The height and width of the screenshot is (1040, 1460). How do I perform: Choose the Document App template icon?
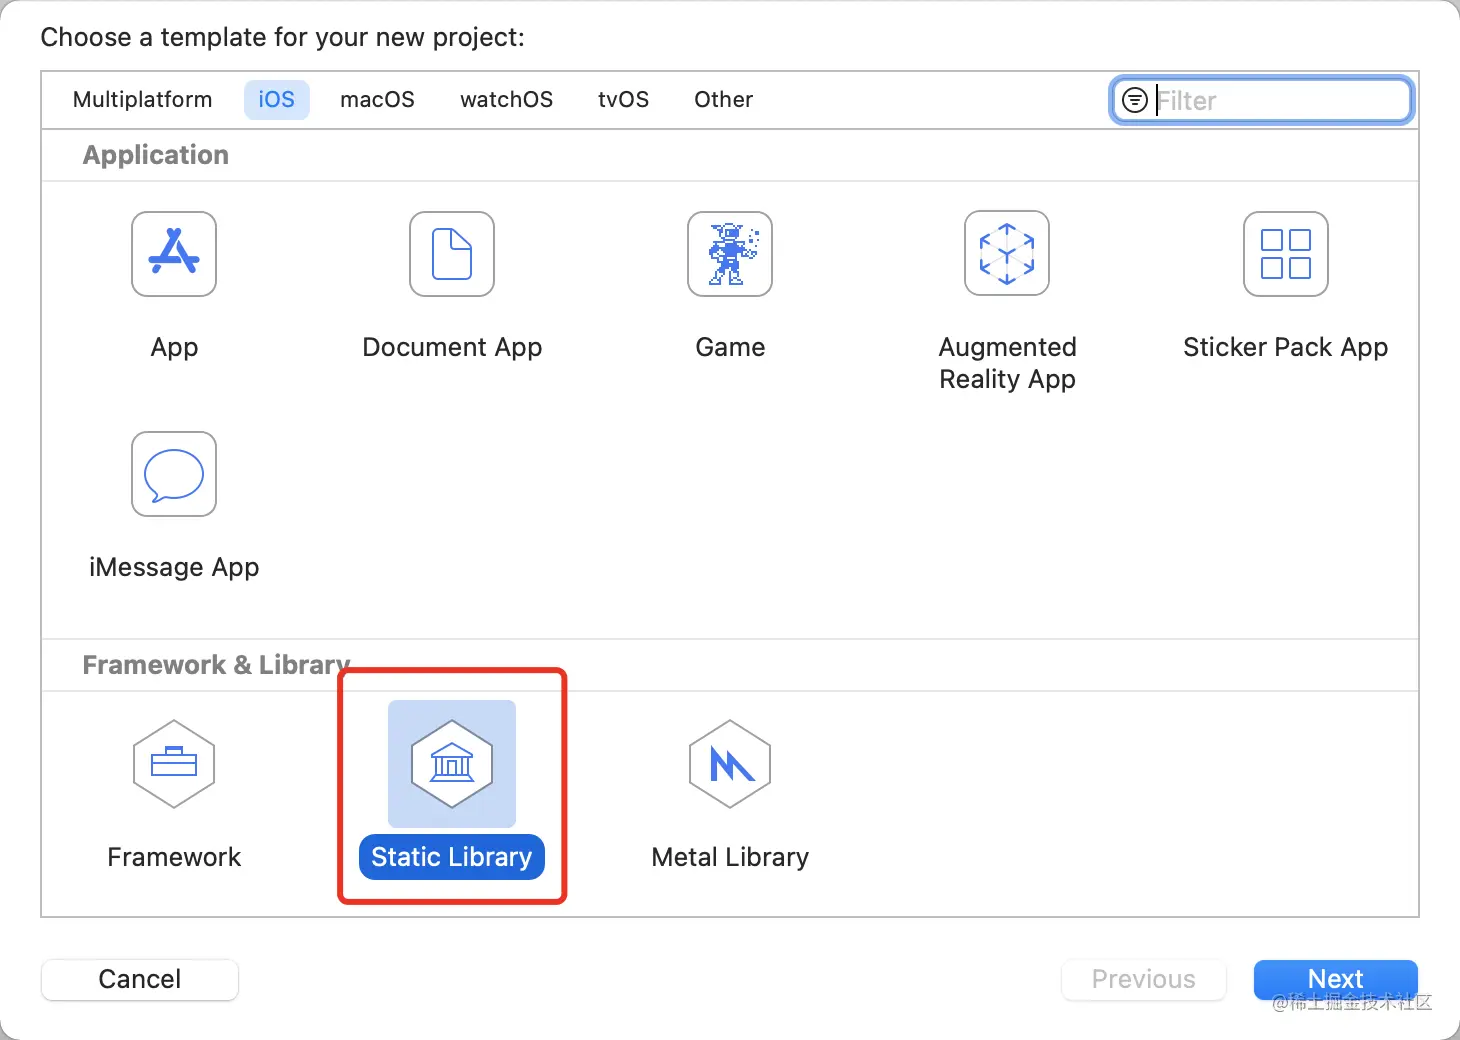pyautogui.click(x=452, y=254)
